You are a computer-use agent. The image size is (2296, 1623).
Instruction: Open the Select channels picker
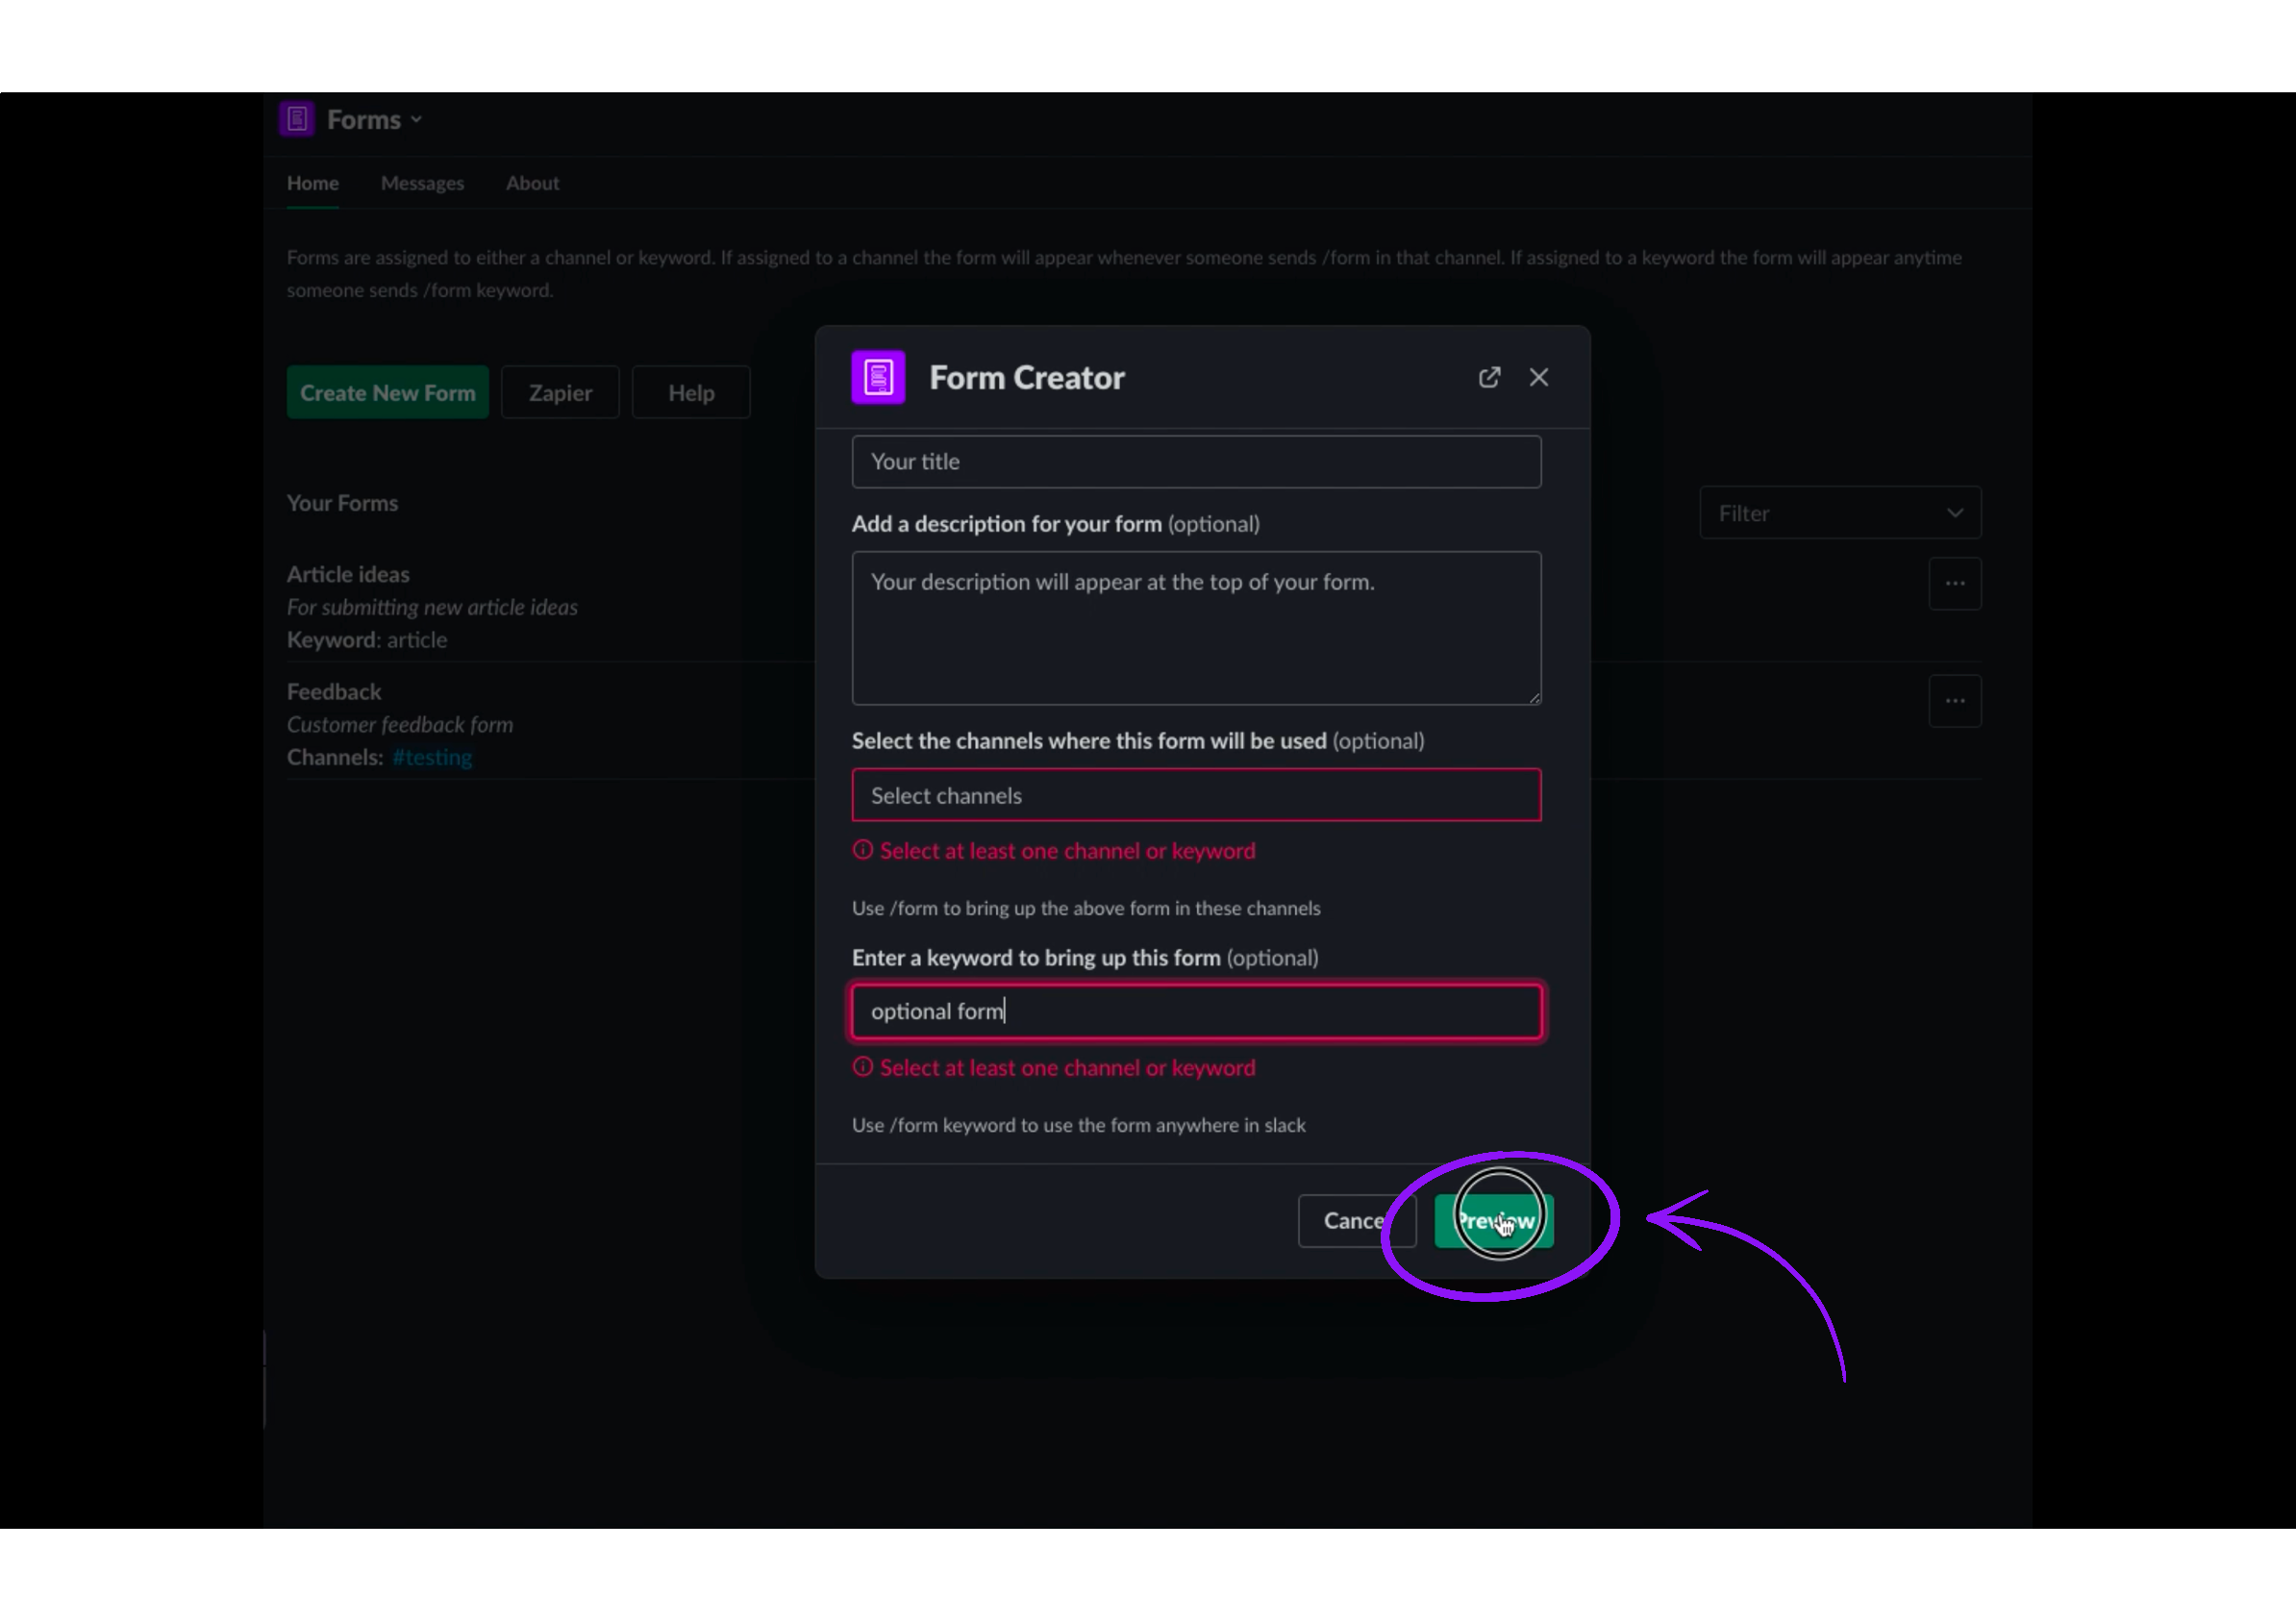[1196, 795]
